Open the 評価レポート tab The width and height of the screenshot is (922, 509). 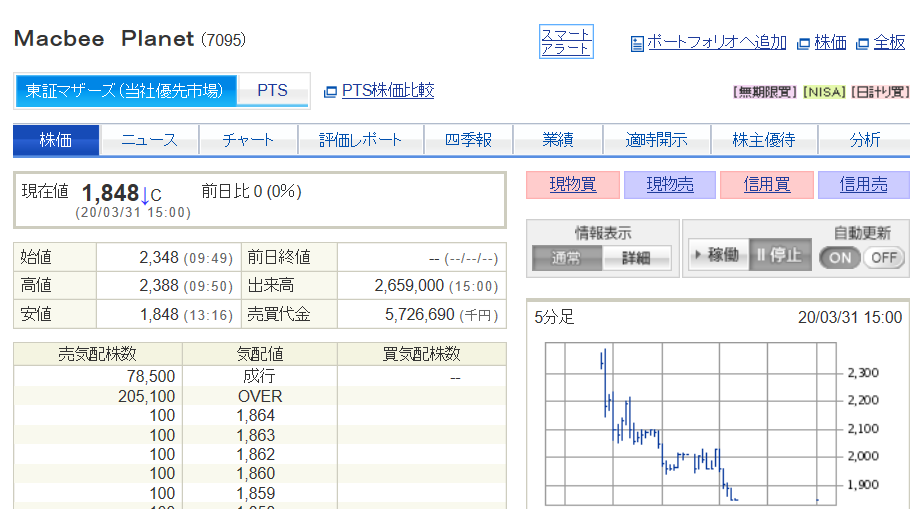[360, 140]
